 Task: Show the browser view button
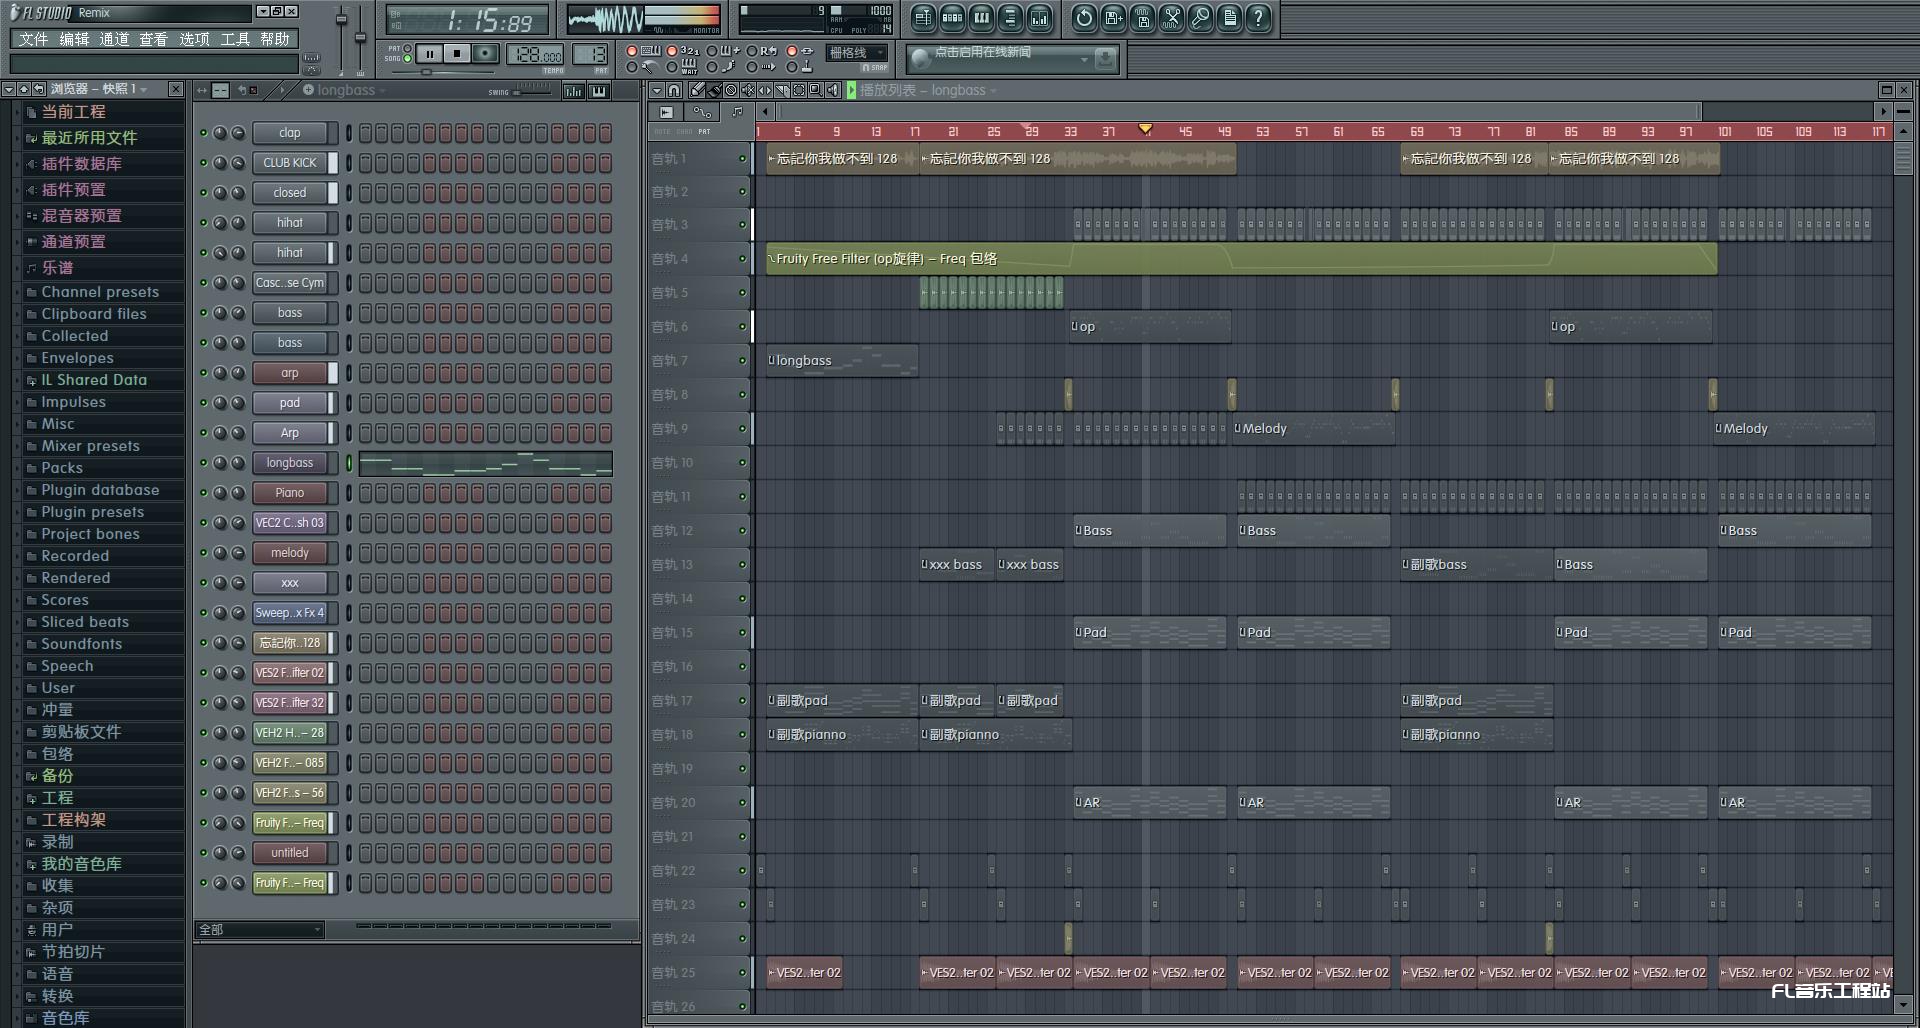1010,18
